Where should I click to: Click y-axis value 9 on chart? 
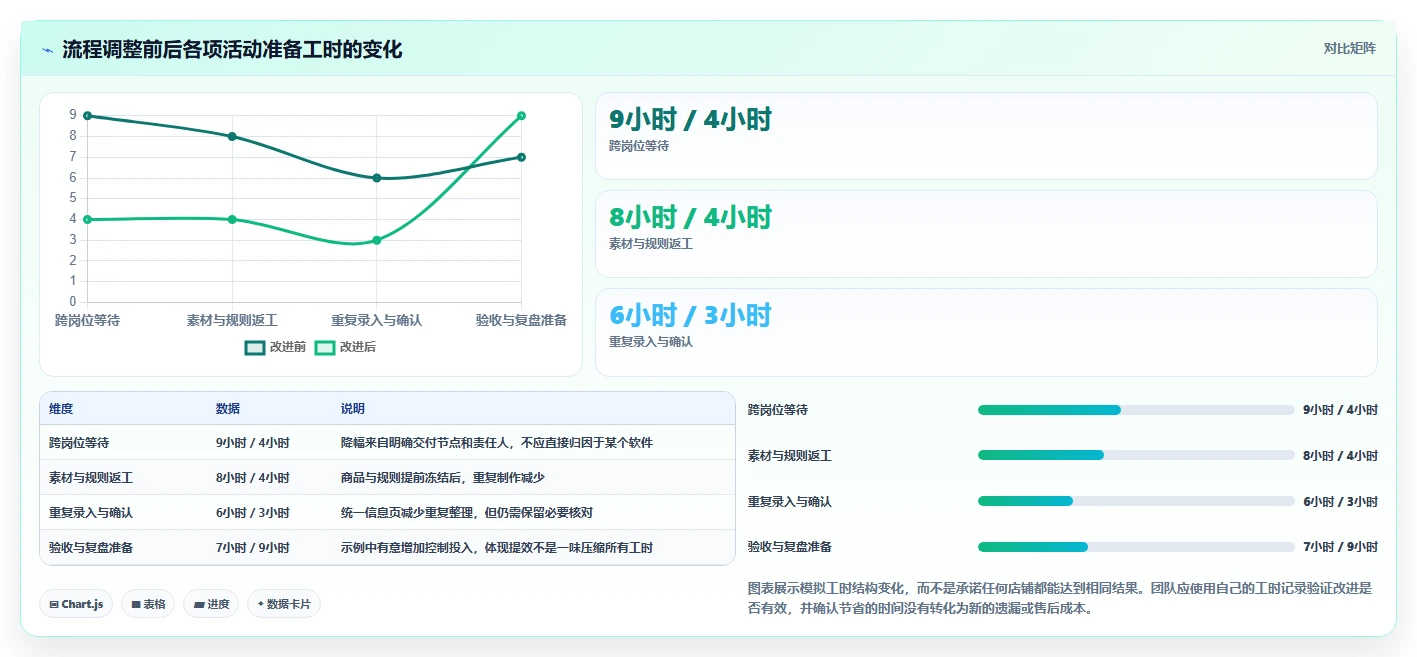(x=73, y=115)
